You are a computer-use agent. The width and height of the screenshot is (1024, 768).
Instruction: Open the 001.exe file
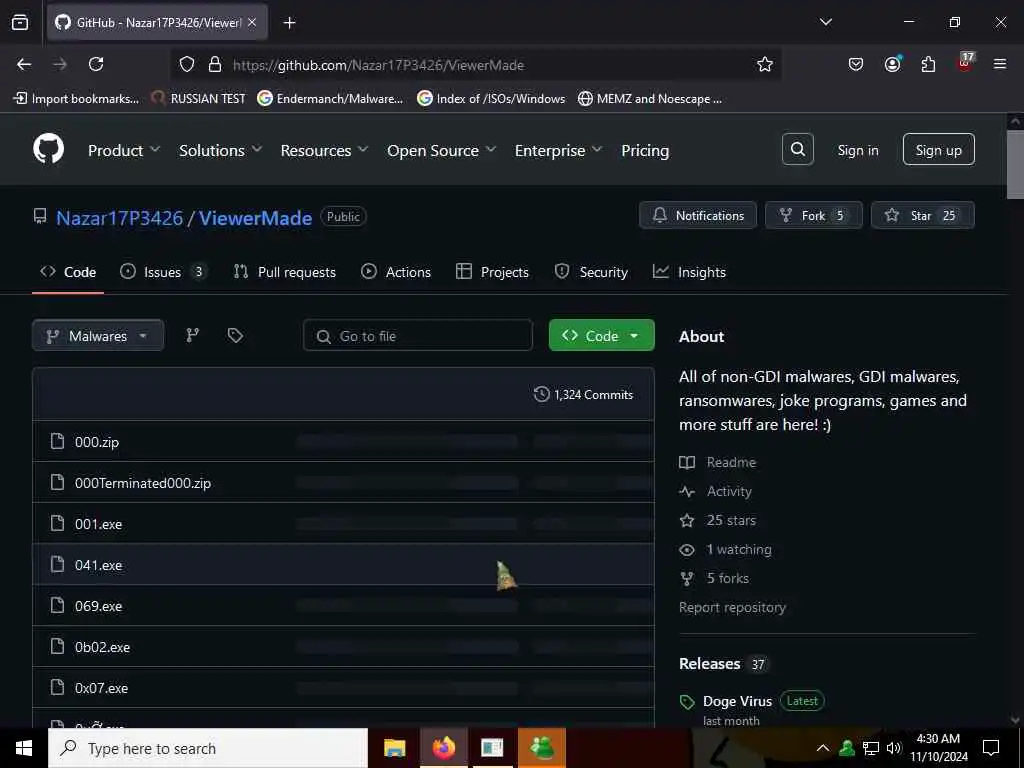98,524
